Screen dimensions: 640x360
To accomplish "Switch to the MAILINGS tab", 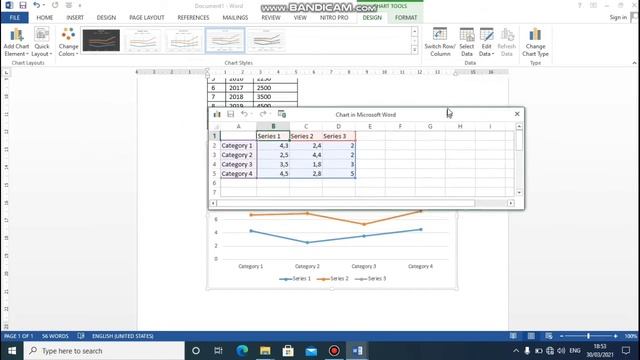I will (235, 18).
